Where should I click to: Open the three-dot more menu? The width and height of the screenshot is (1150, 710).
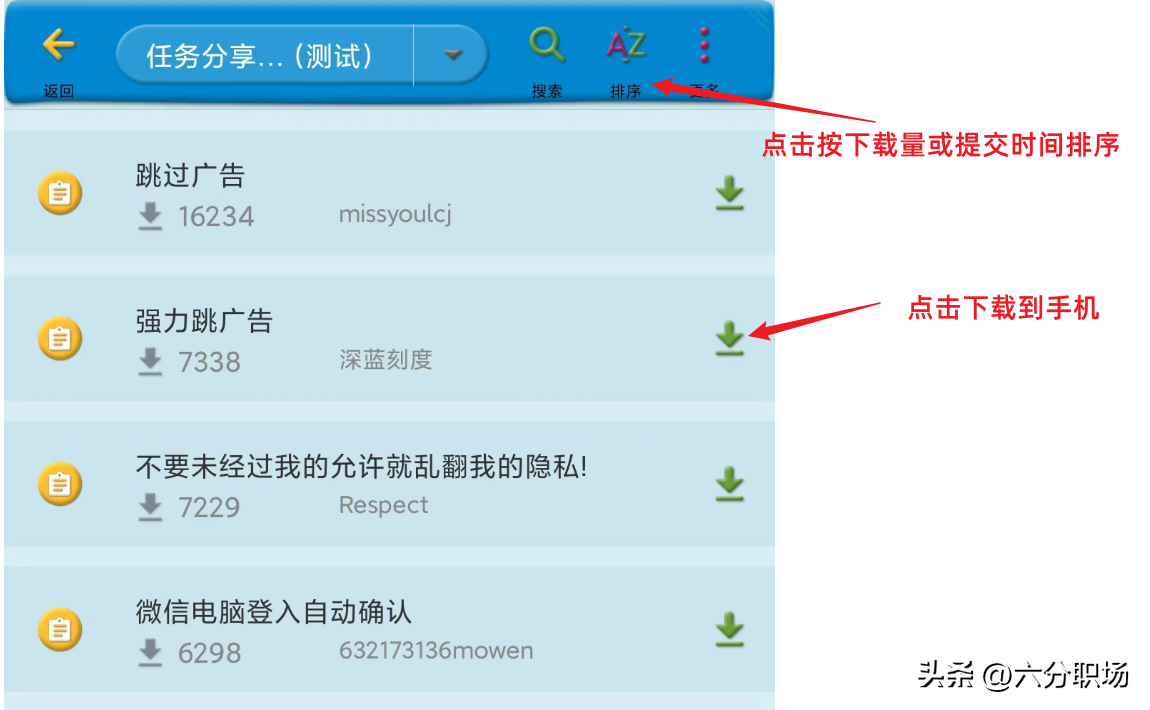[704, 45]
